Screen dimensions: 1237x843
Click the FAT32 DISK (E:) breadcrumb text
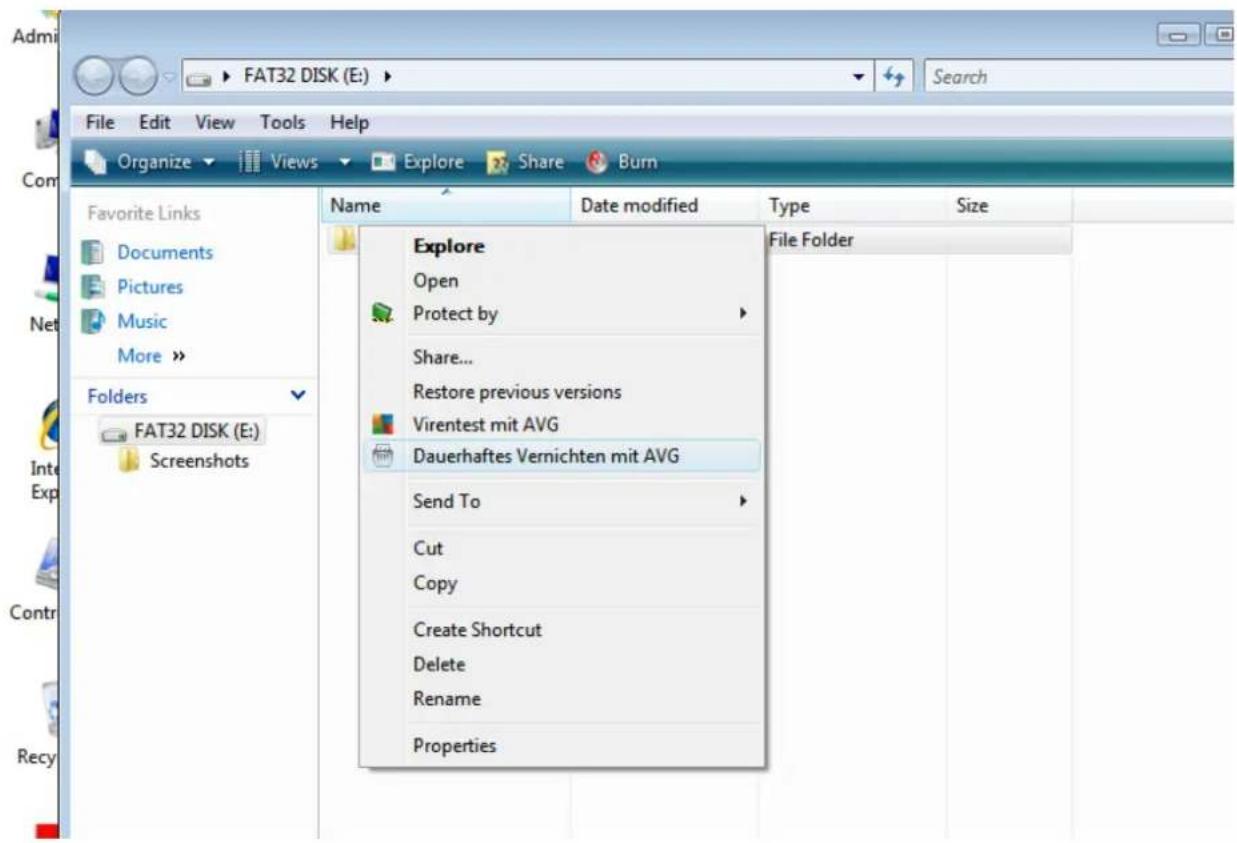307,77
